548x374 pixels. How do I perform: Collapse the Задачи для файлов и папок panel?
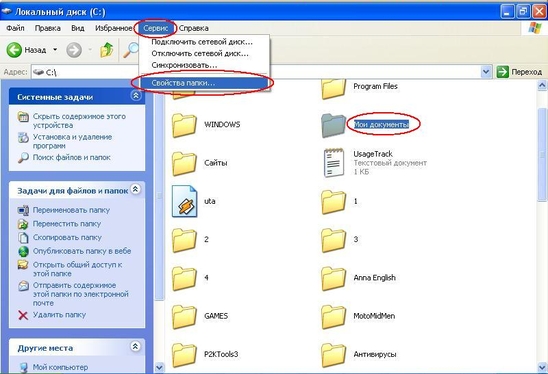coord(136,189)
